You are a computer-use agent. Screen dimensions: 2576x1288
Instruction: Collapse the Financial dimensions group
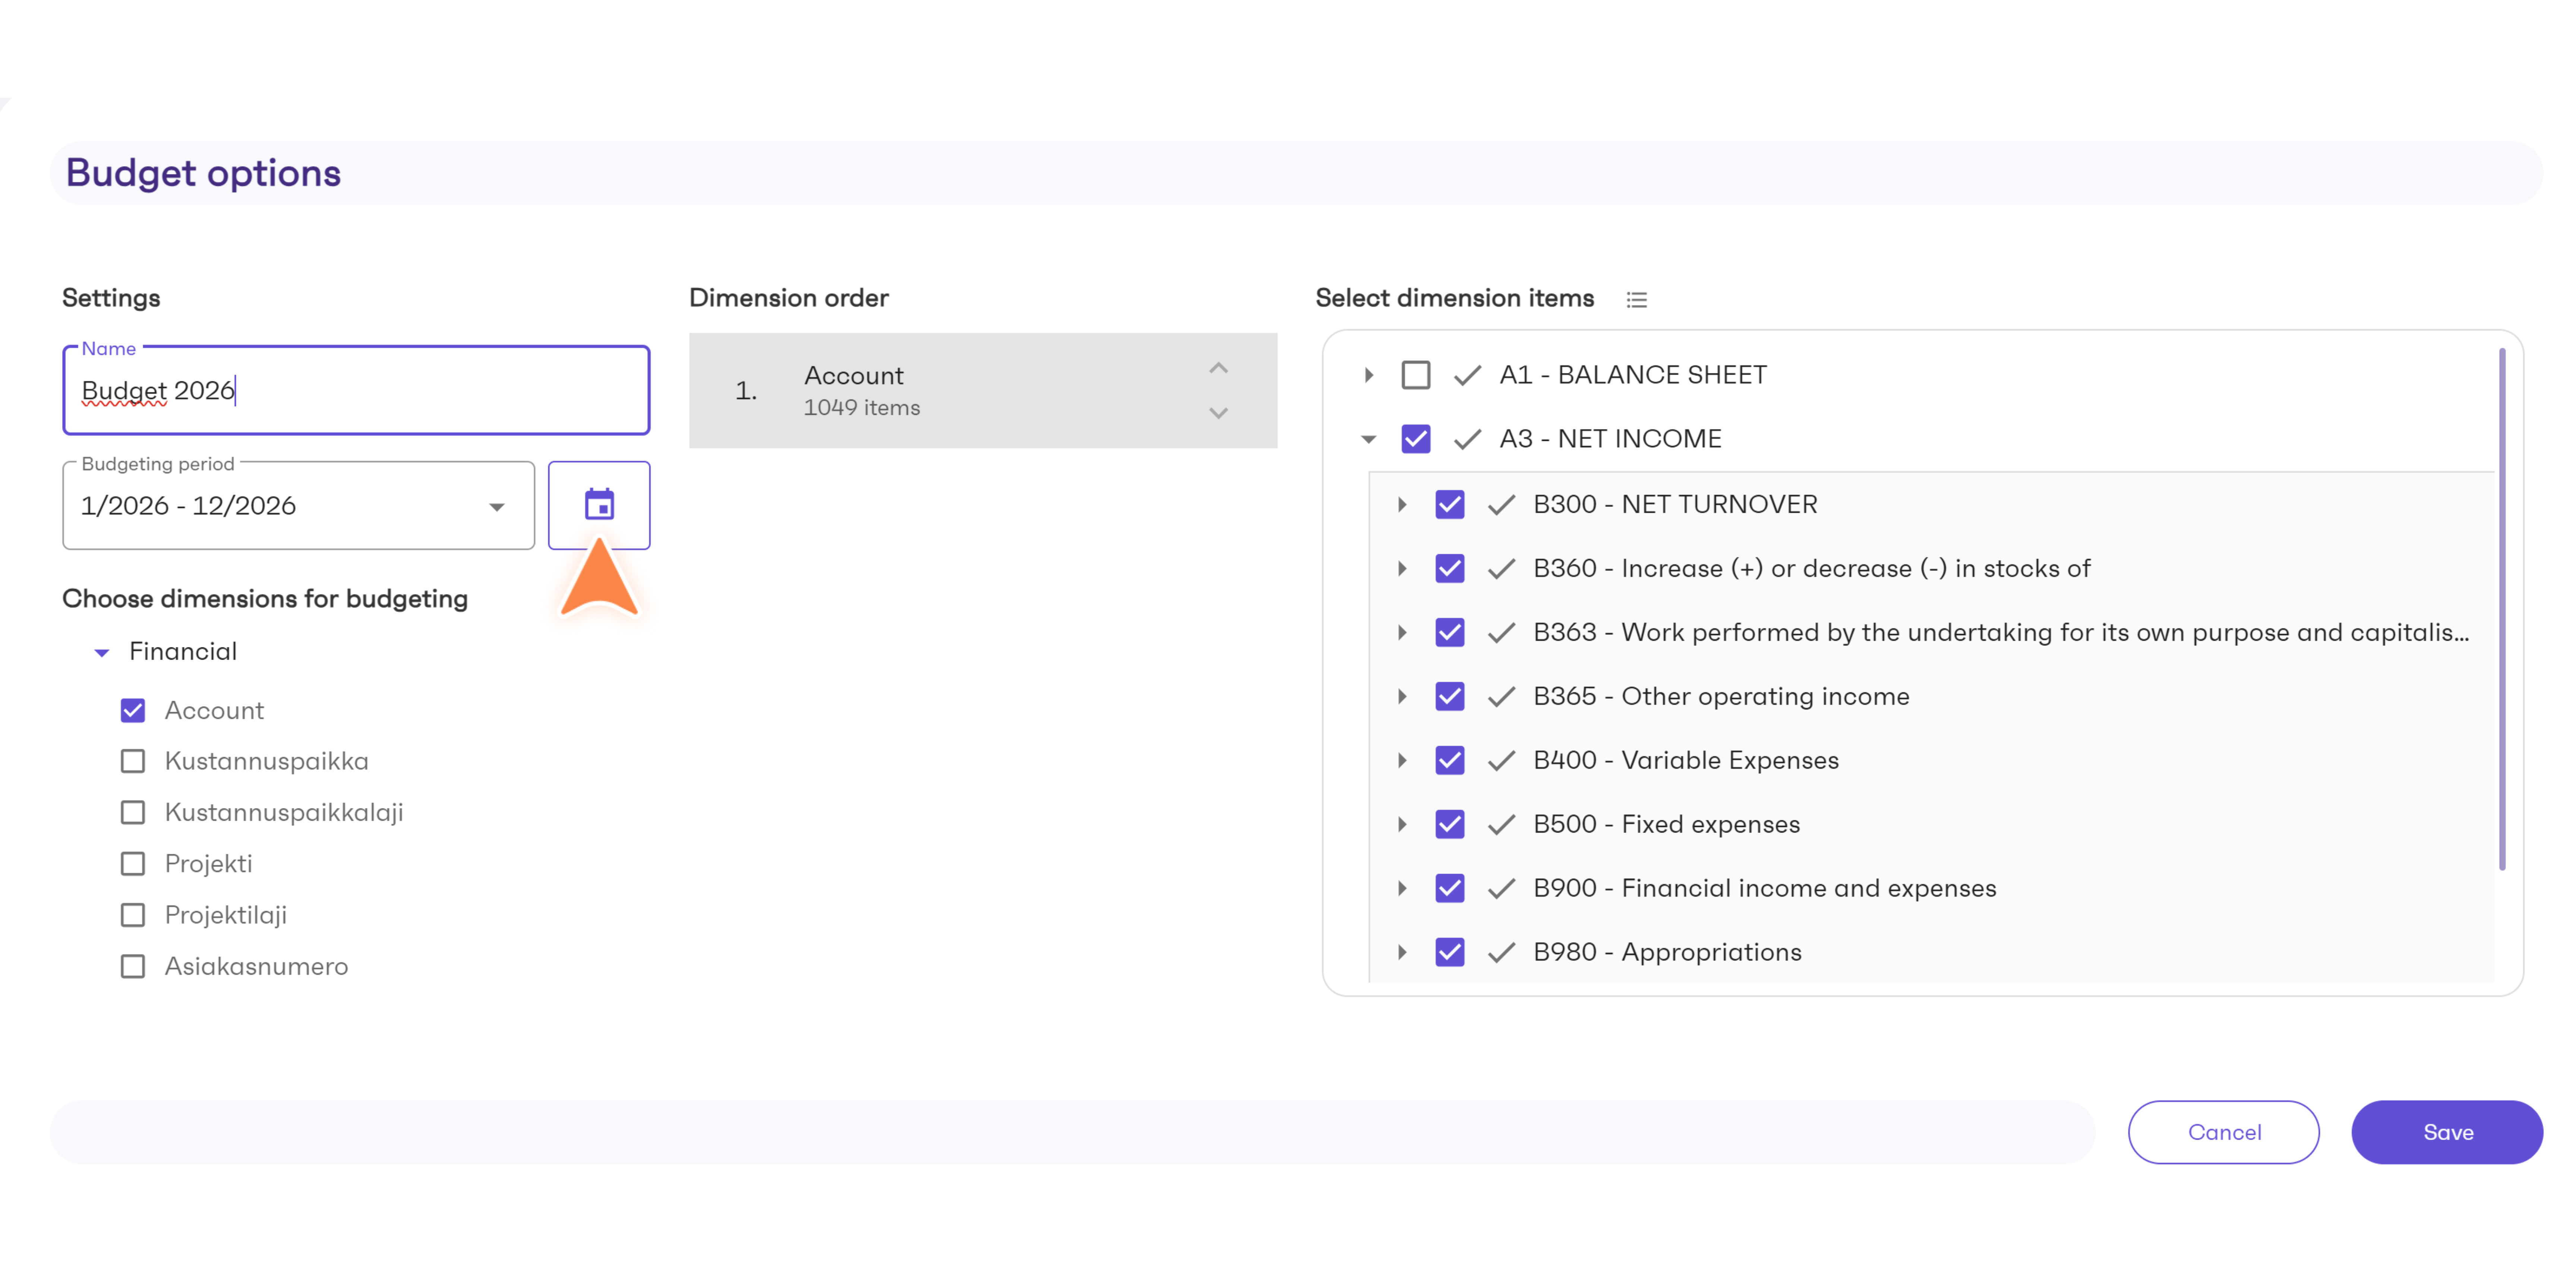point(102,653)
